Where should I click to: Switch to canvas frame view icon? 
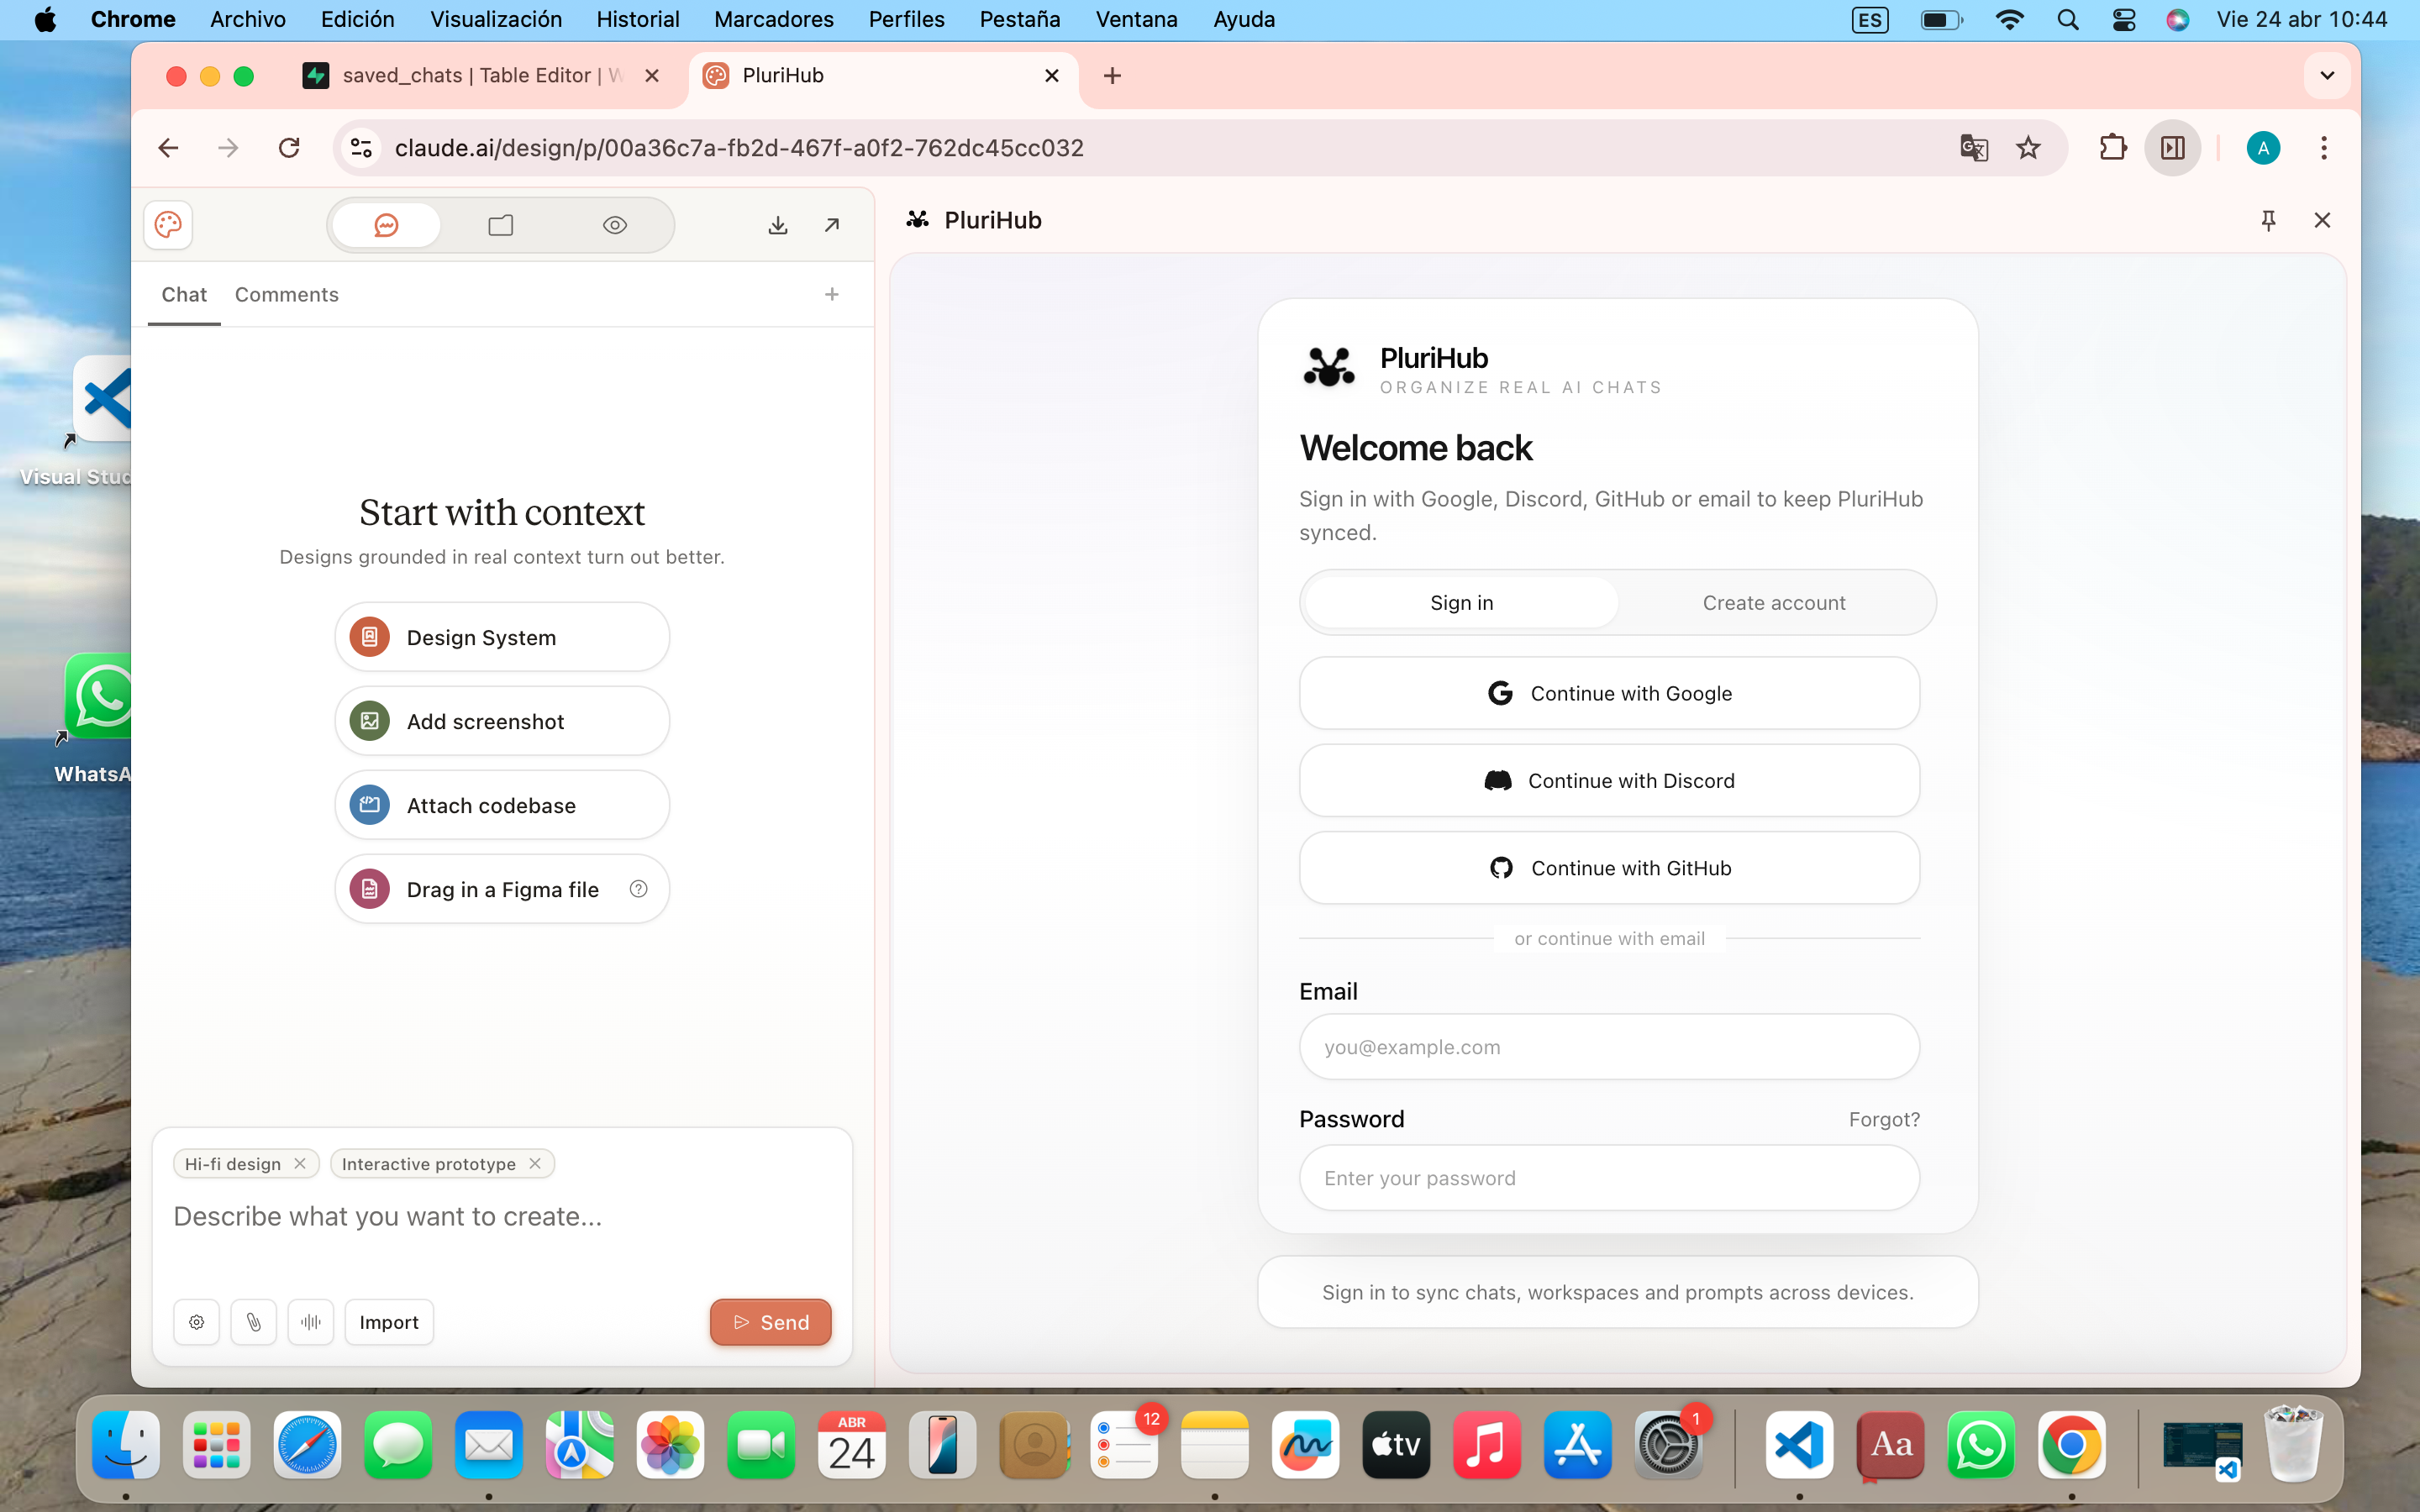501,225
